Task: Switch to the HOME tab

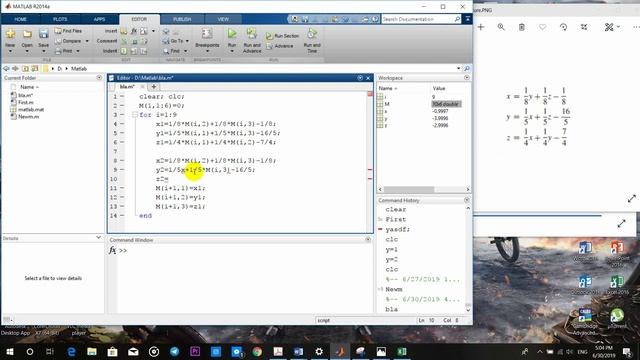Action: 20,19
